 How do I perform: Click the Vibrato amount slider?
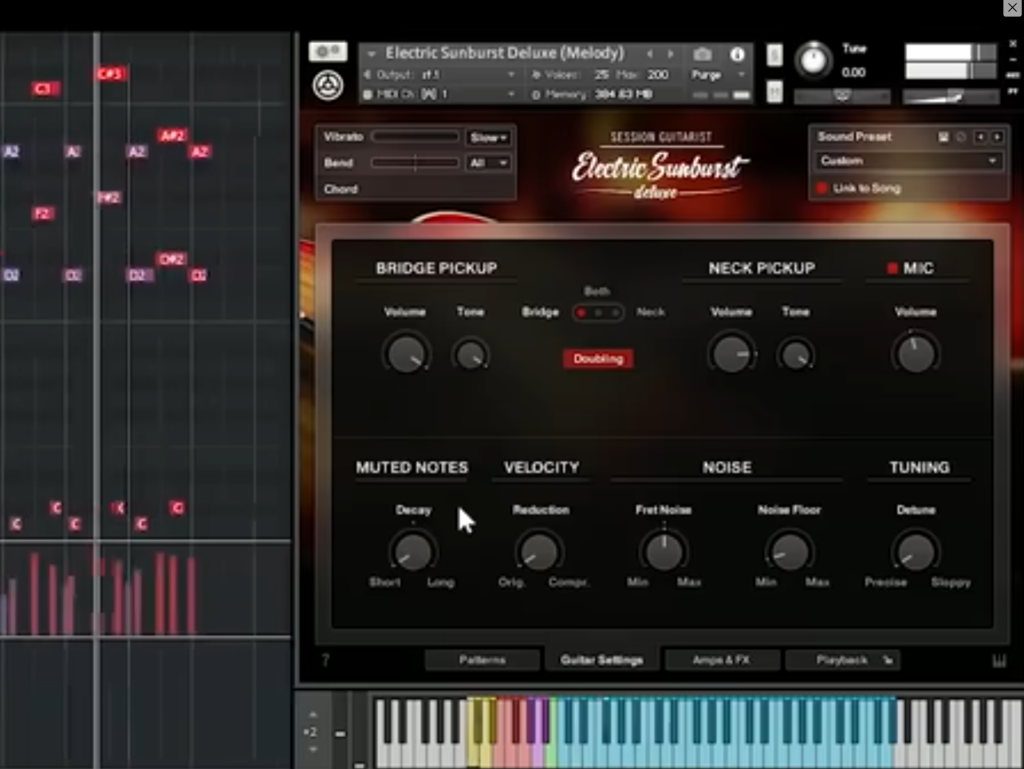pos(415,136)
